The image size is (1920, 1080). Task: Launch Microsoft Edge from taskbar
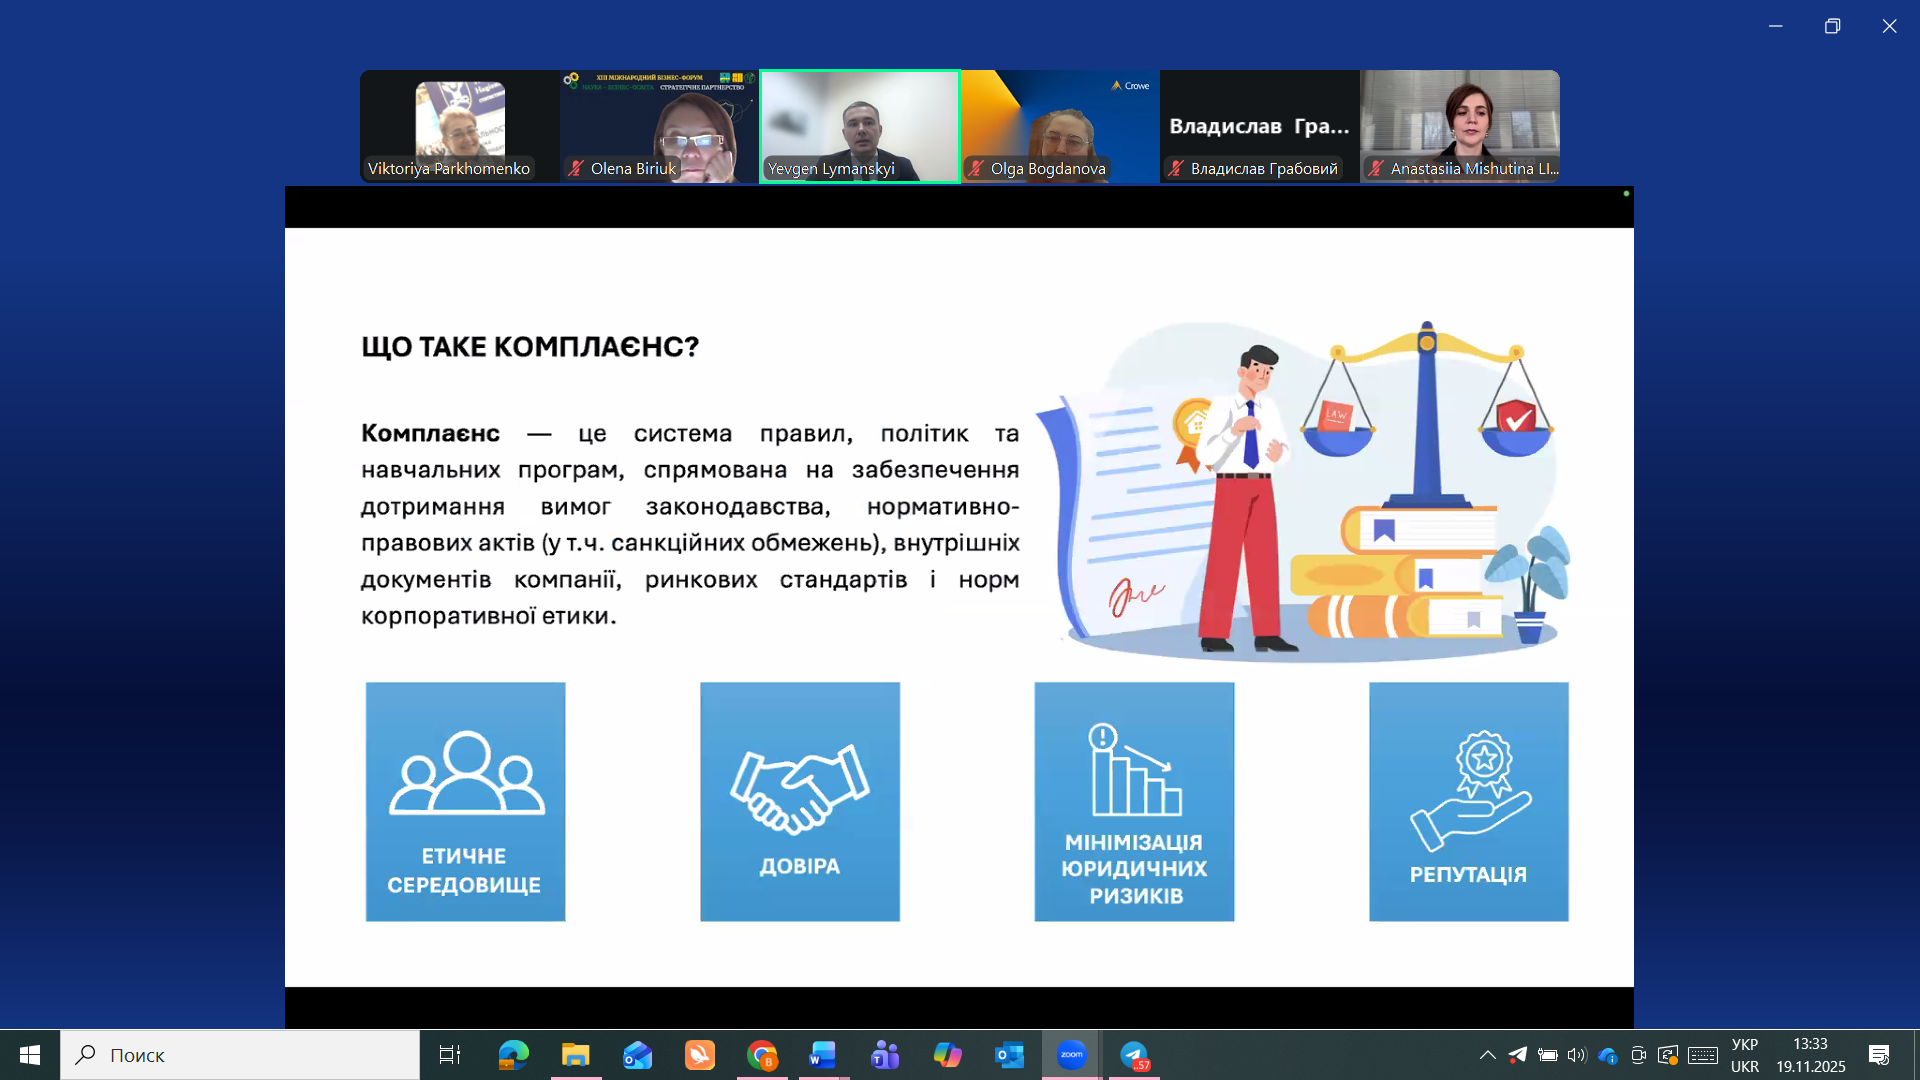[513, 1055]
